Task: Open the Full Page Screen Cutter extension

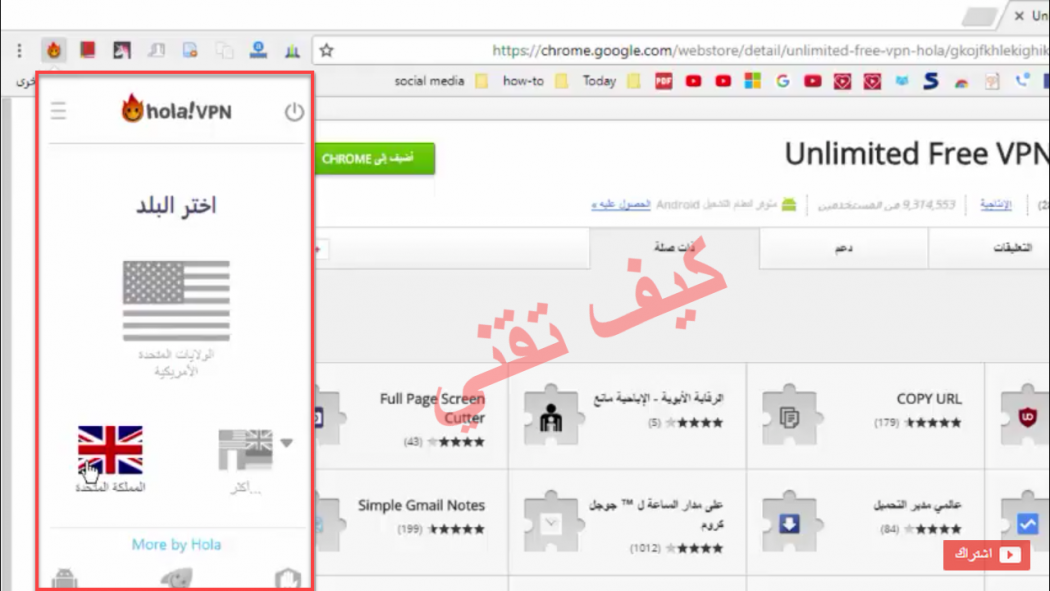Action: tap(432, 408)
